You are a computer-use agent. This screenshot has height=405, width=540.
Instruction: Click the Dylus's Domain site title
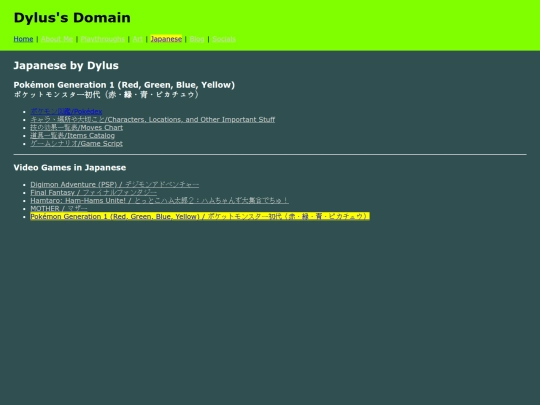[x=72, y=18]
